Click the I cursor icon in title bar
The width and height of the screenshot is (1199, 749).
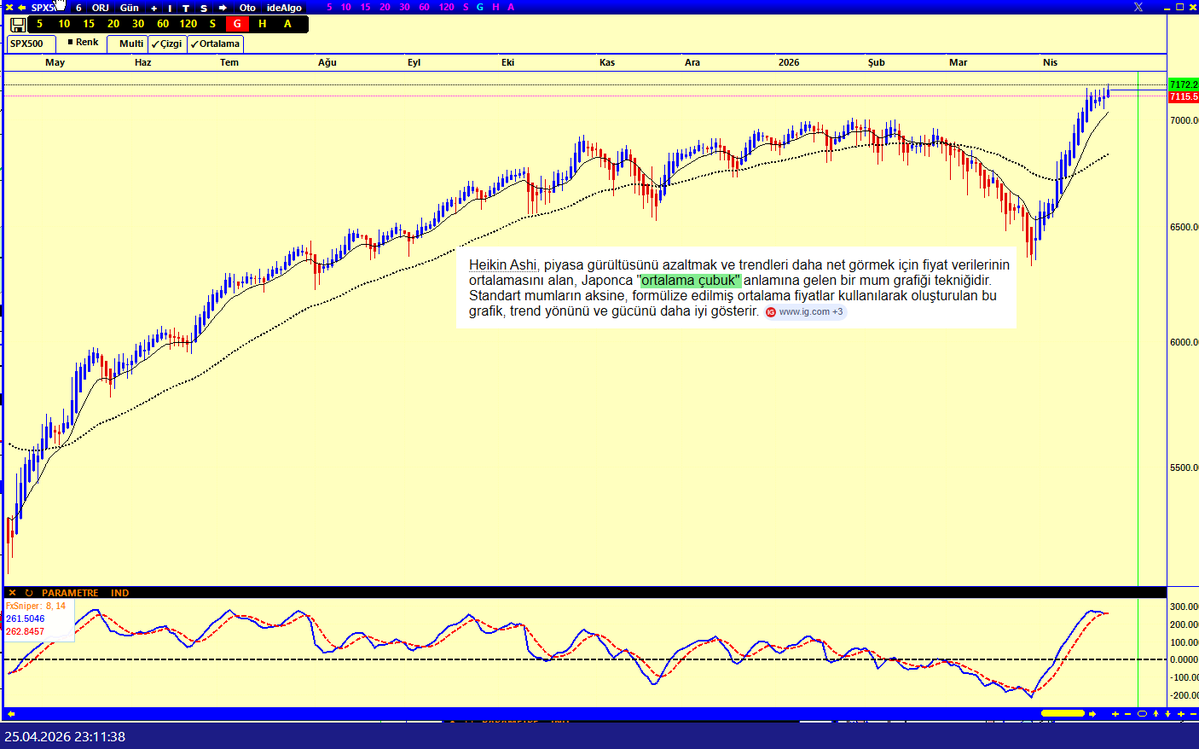coord(170,8)
